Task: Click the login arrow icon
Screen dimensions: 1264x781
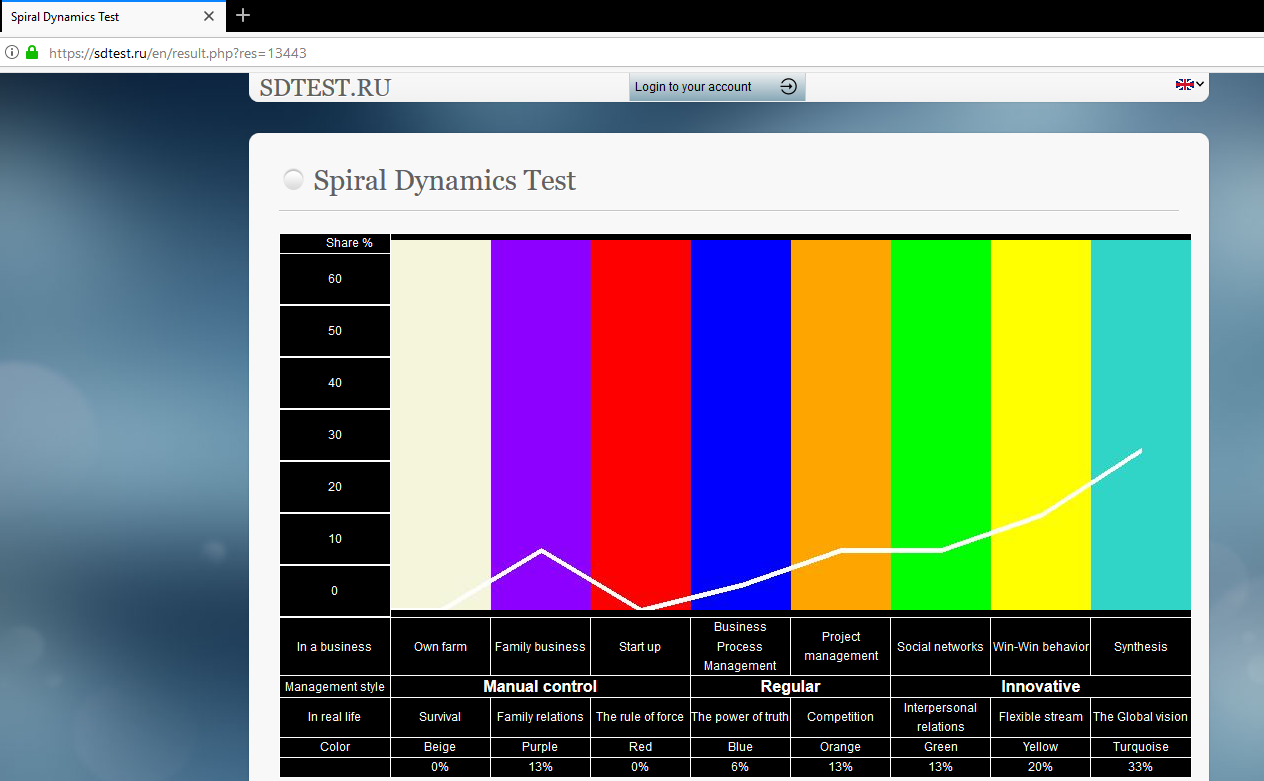Action: 788,87
